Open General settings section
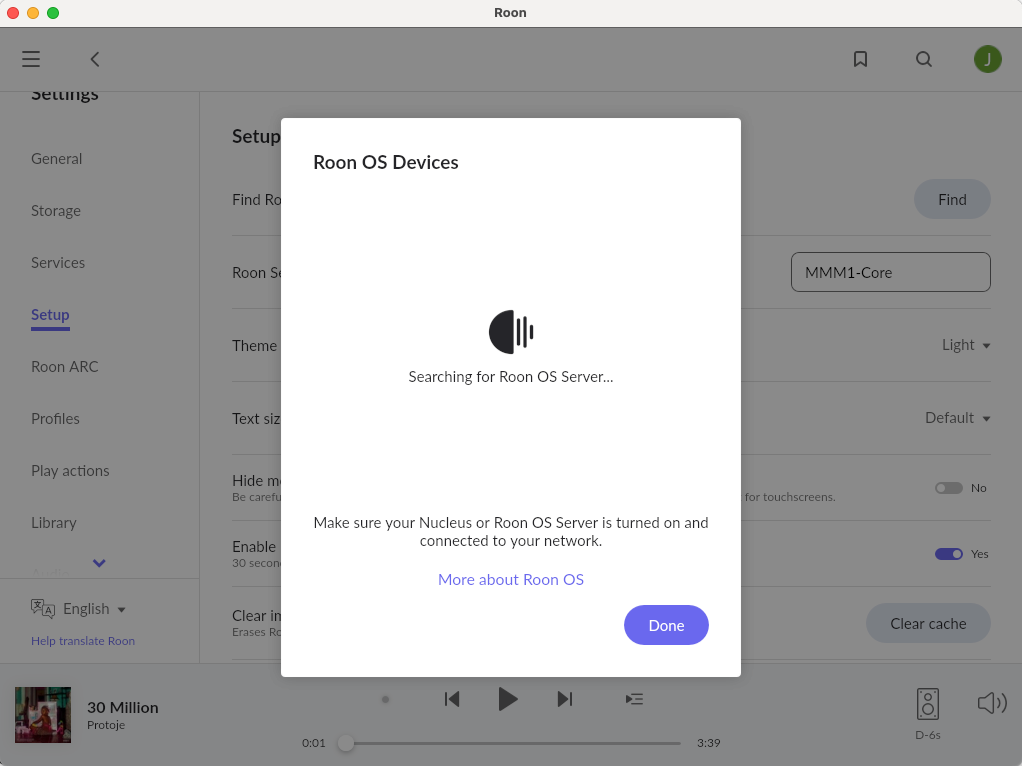 point(57,158)
